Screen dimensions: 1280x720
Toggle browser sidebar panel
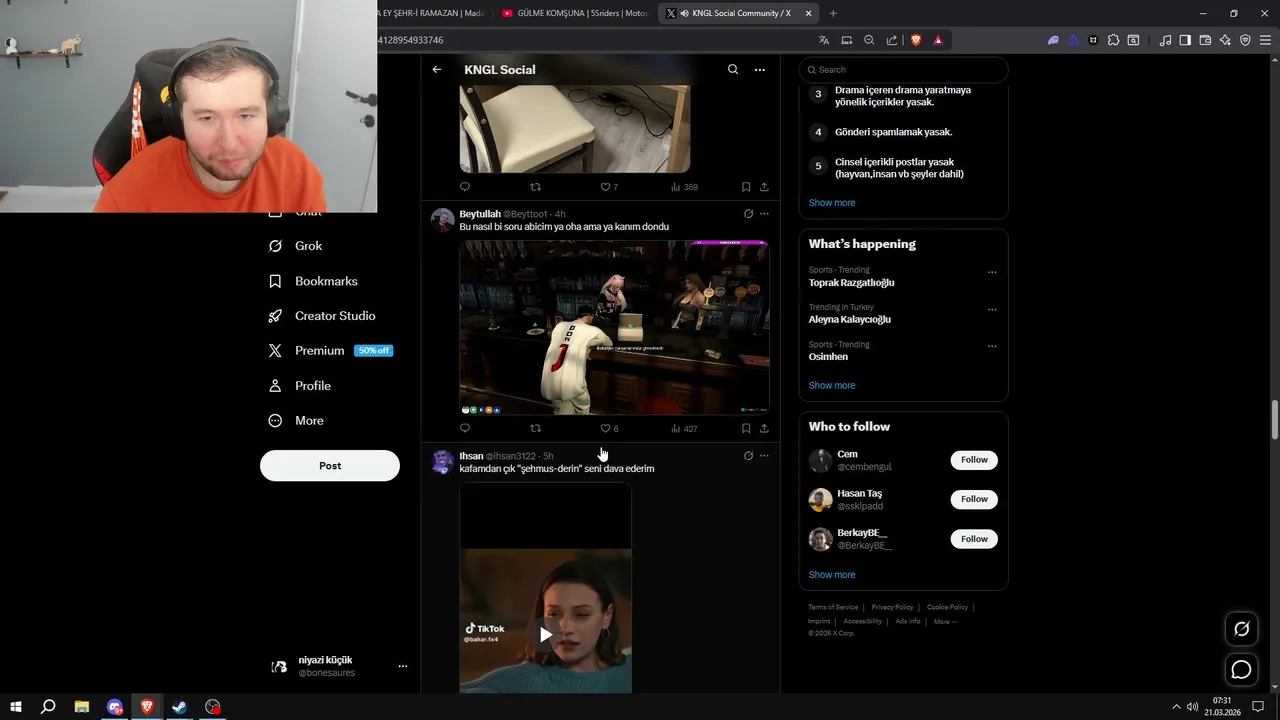[1185, 40]
